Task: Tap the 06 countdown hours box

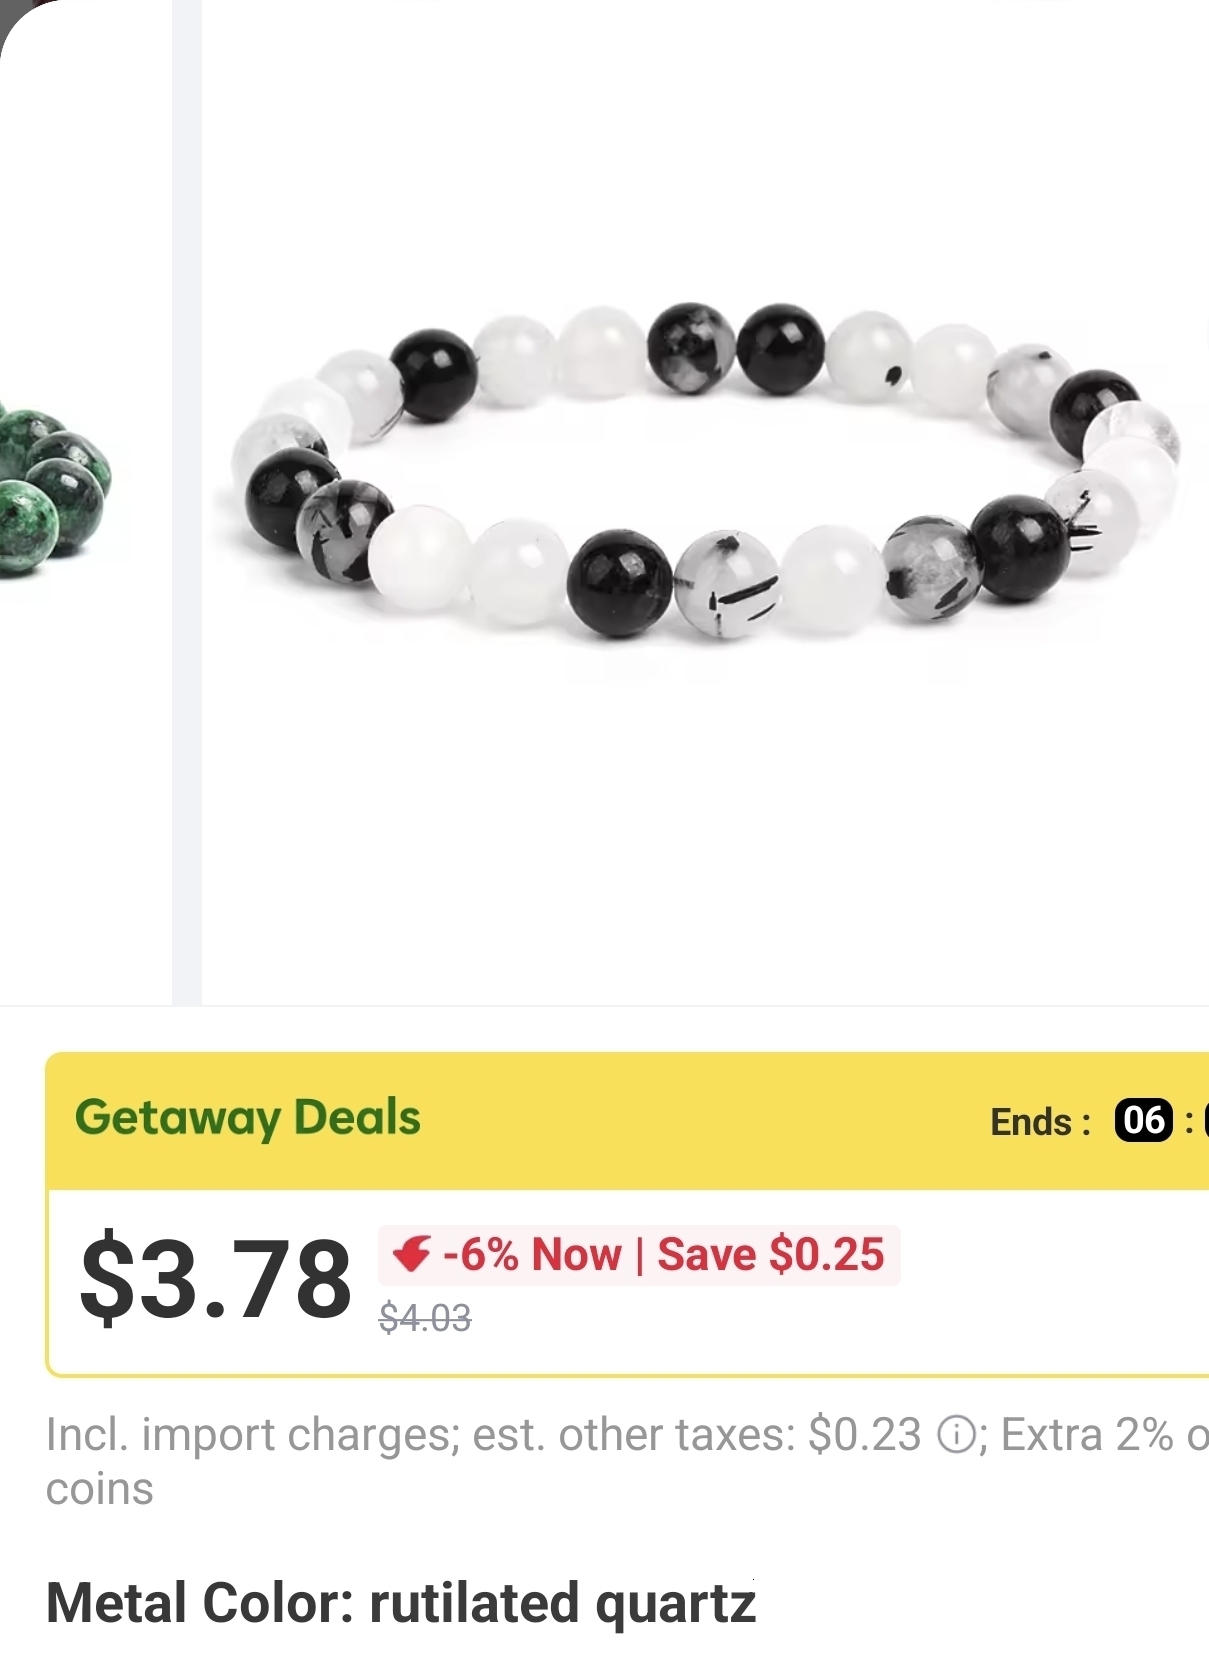Action: point(1144,1120)
